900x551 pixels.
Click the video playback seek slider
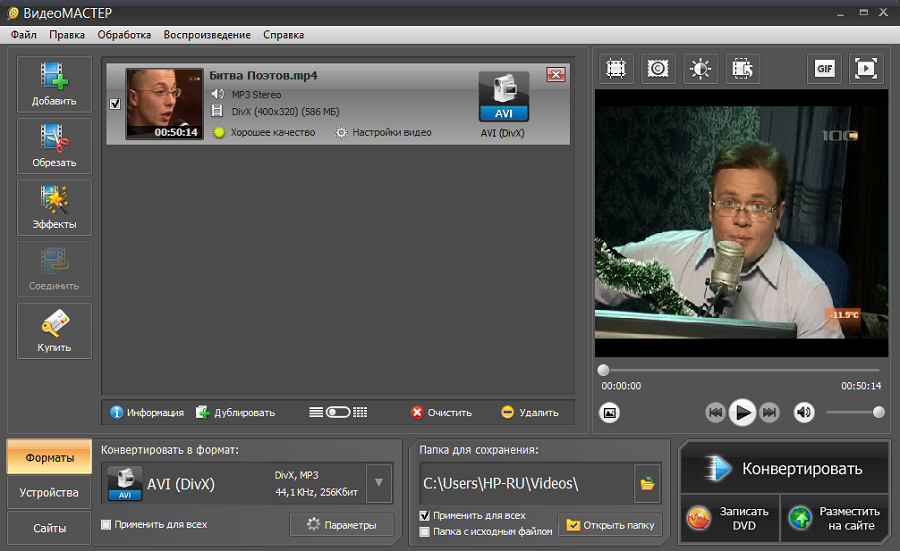(740, 370)
